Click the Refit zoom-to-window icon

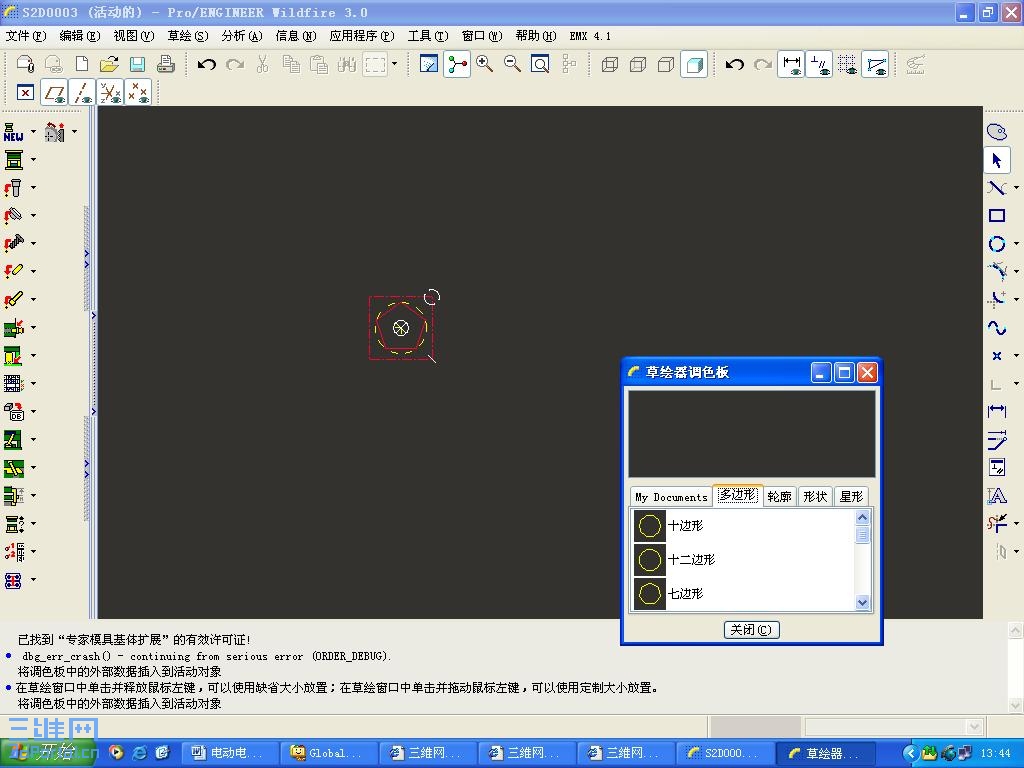coord(540,64)
